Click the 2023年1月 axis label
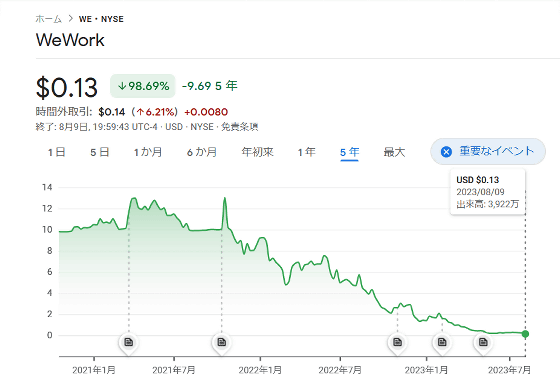560x385 pixels. click(426, 370)
